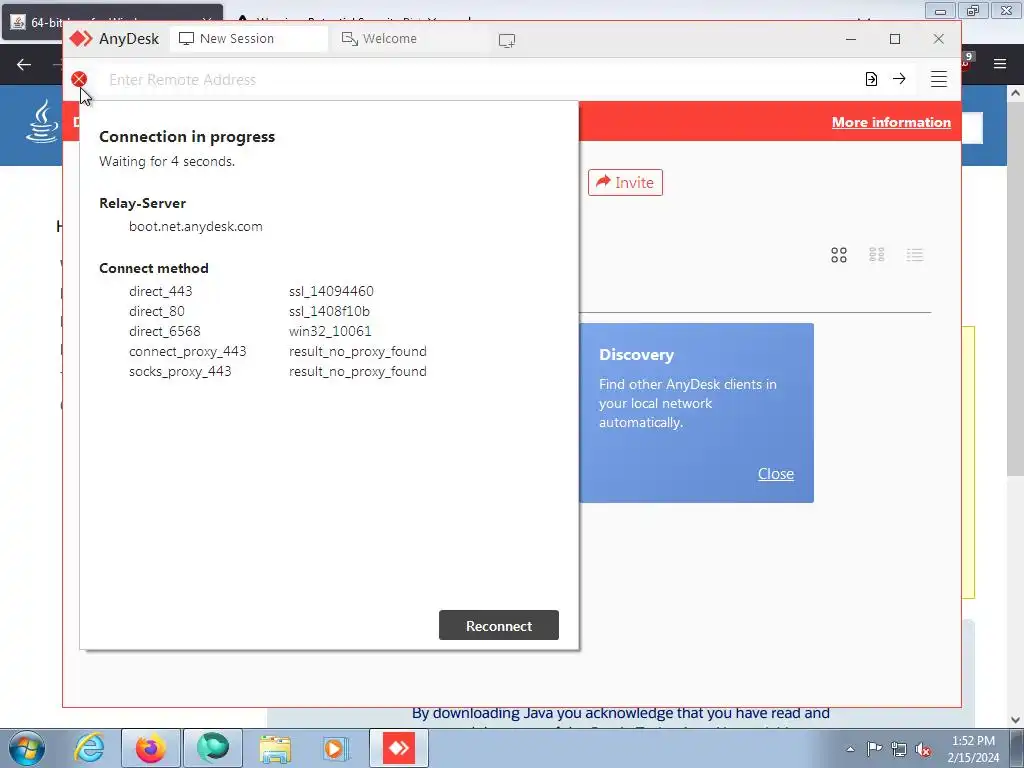1024x768 pixels.
Task: Open File Explorer folder in taskbar
Action: pyautogui.click(x=275, y=749)
